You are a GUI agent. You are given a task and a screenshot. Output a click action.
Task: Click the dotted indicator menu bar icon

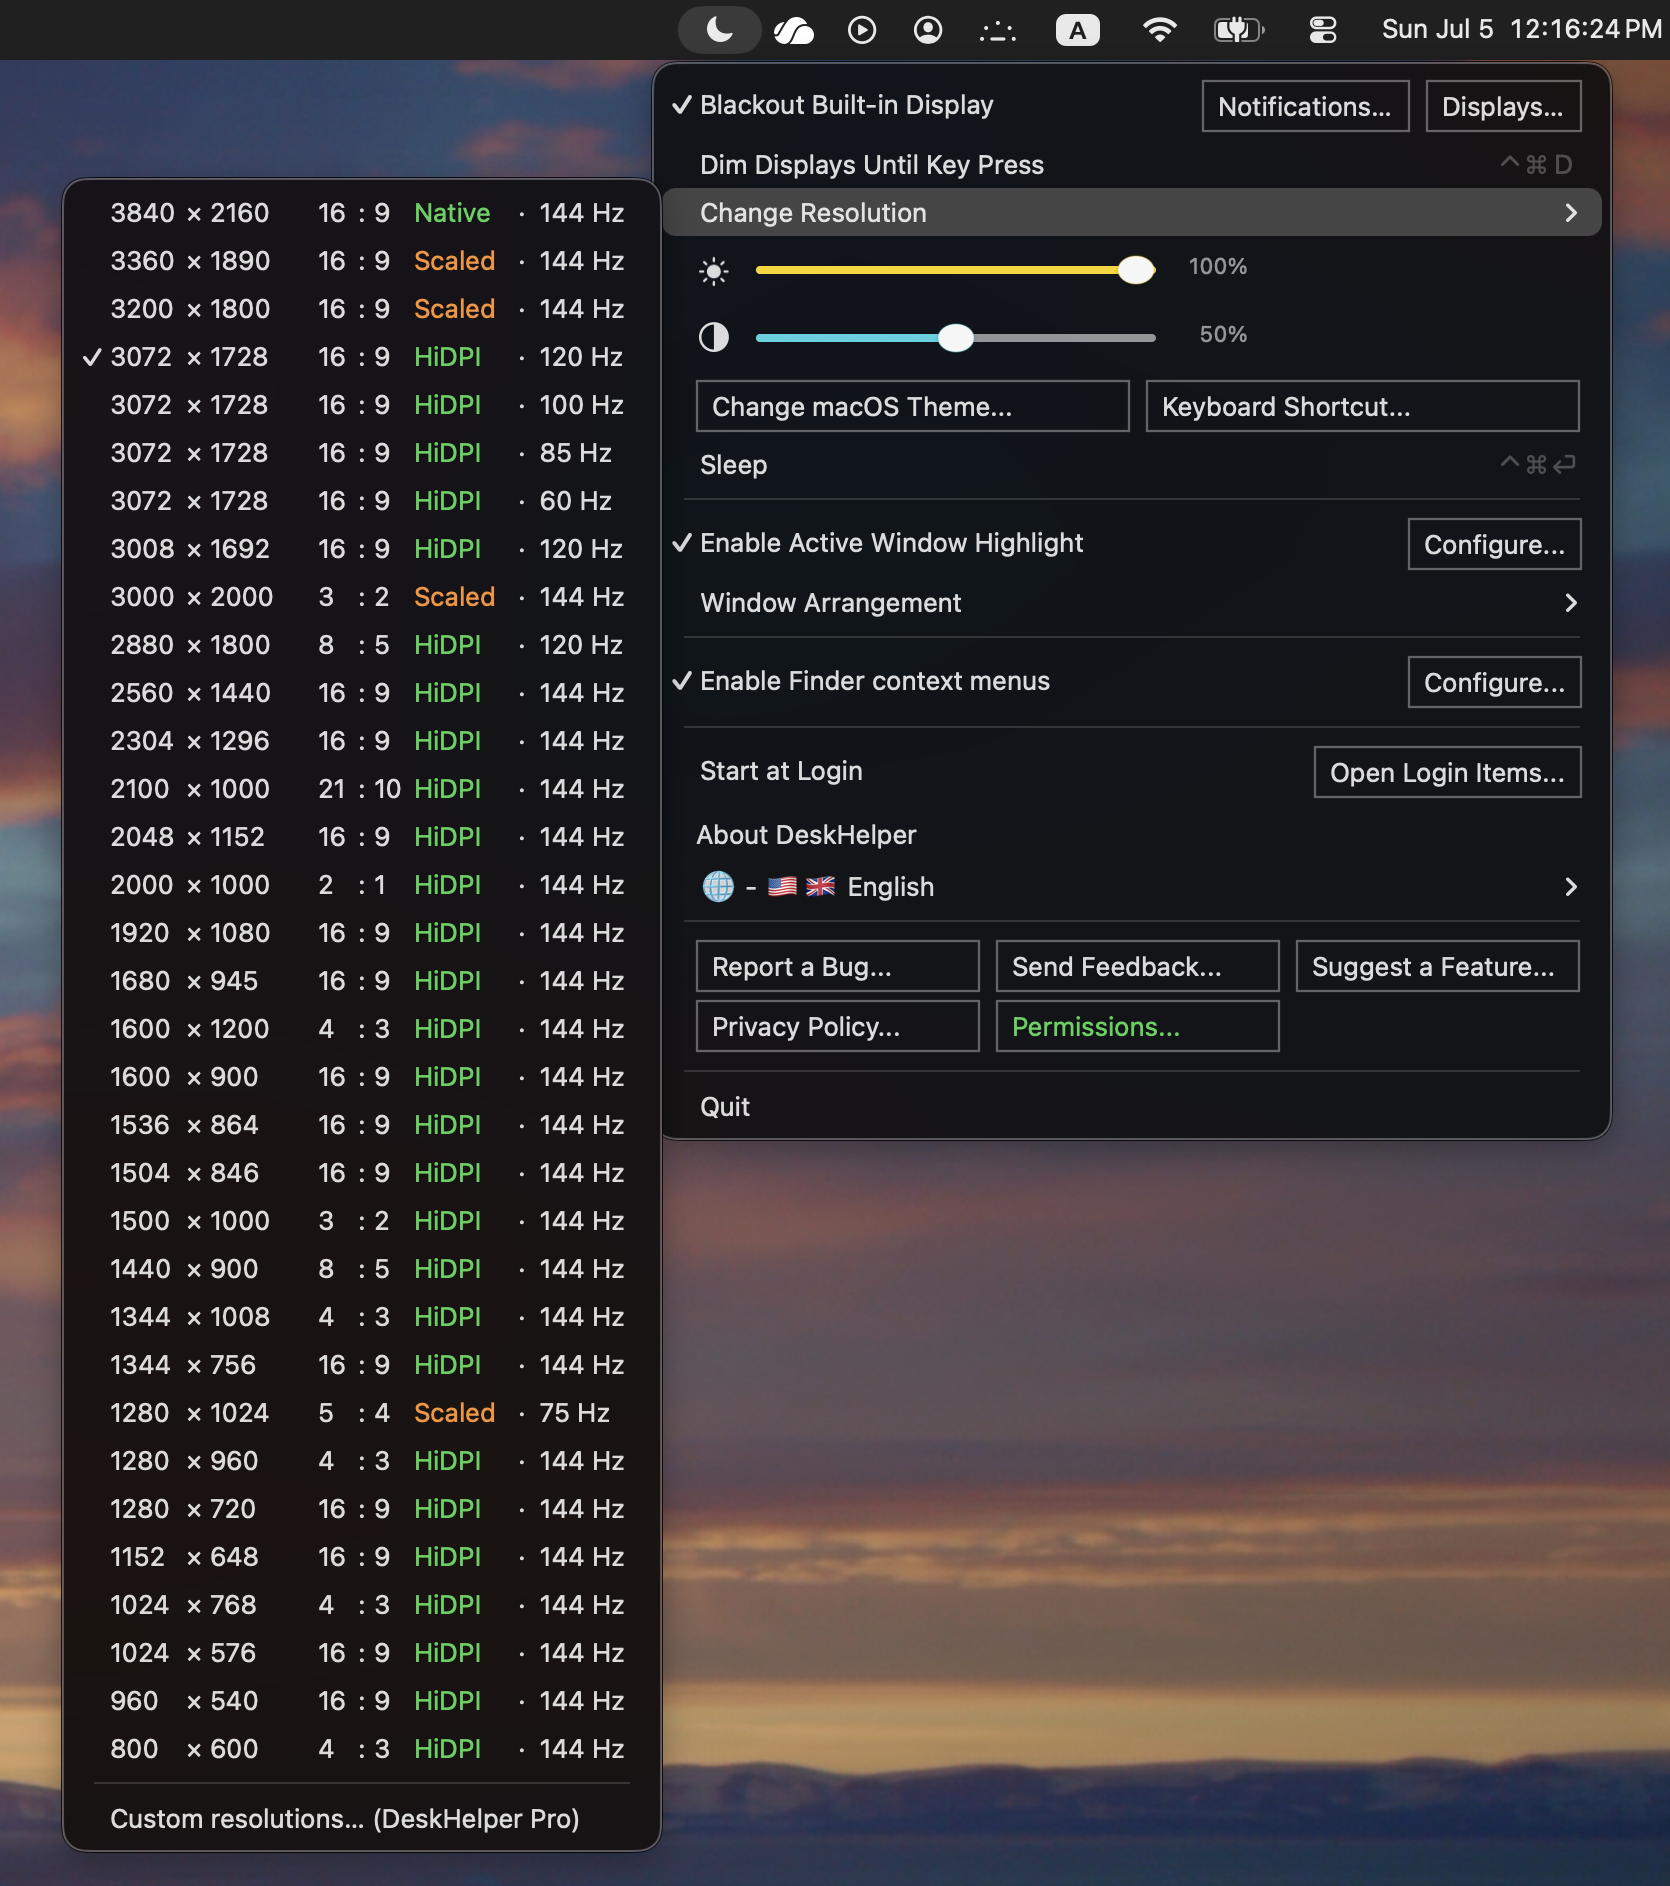pyautogui.click(x=997, y=32)
